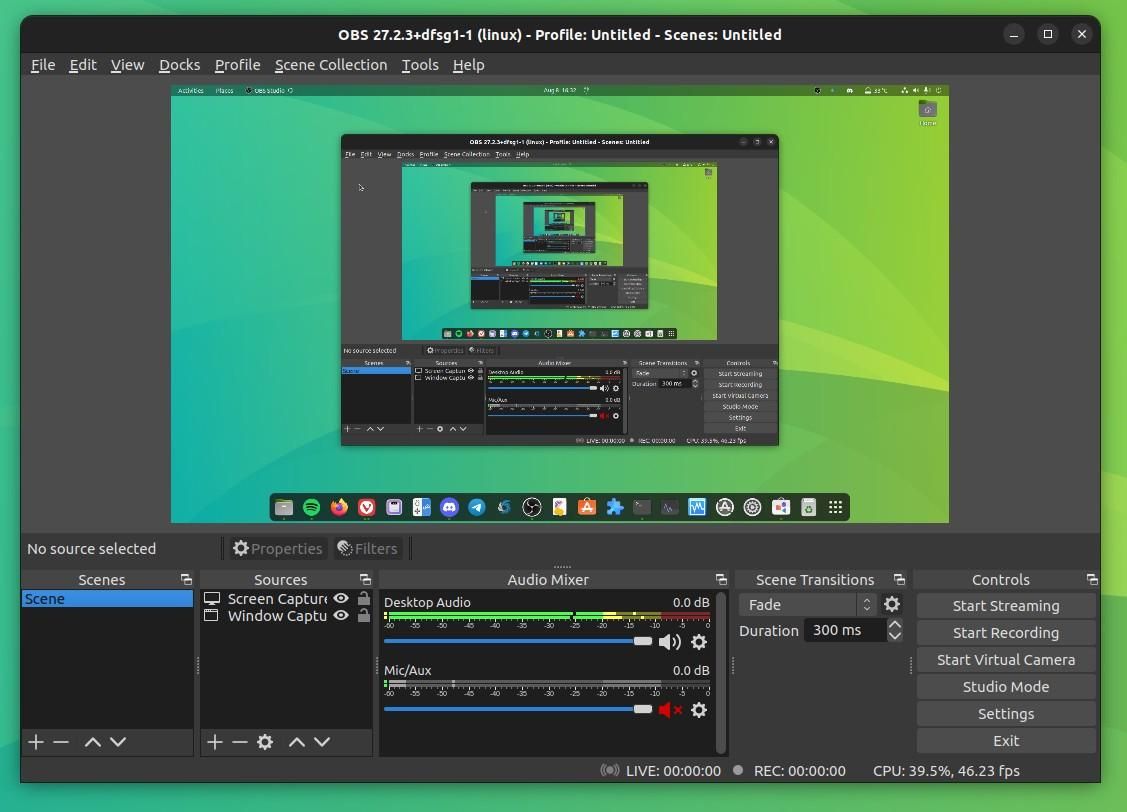This screenshot has height=812, width=1127.
Task: Open the Help menu
Action: click(x=469, y=65)
